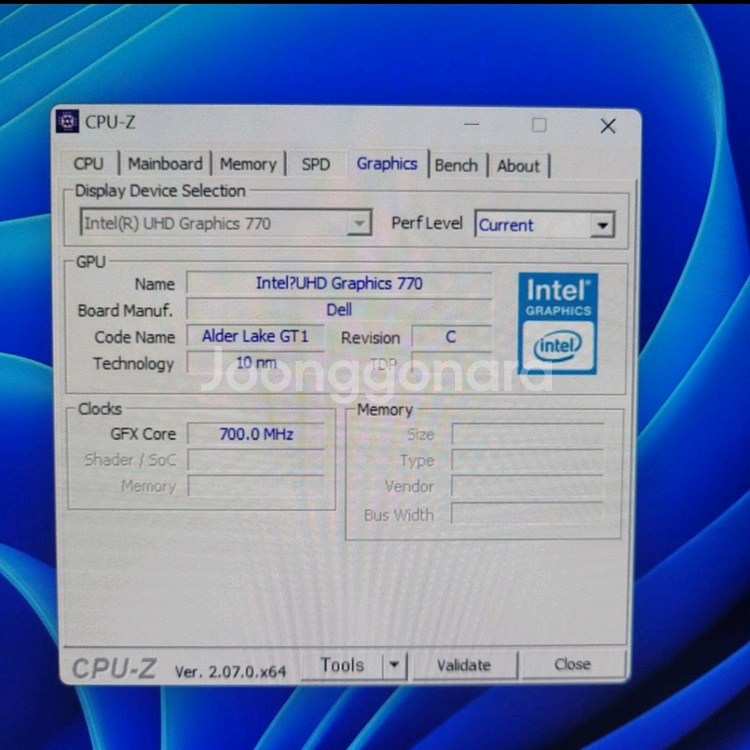Click the Validate button
This screenshot has height=750, width=750.
tap(463, 665)
